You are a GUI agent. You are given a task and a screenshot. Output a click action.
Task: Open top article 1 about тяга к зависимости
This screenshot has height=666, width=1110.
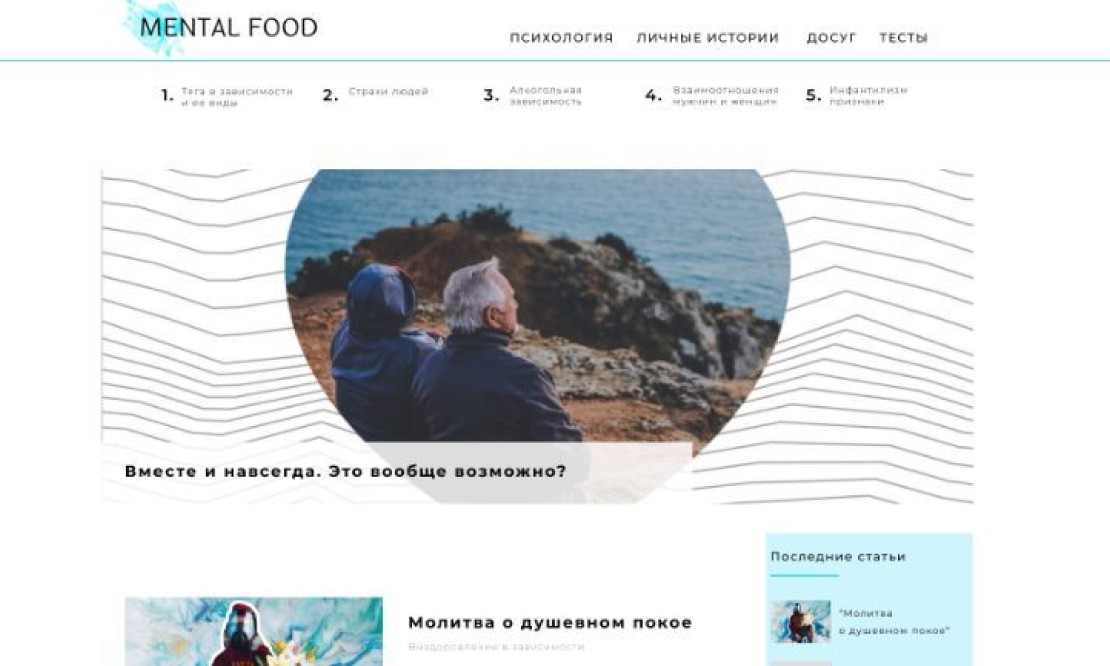(x=236, y=97)
